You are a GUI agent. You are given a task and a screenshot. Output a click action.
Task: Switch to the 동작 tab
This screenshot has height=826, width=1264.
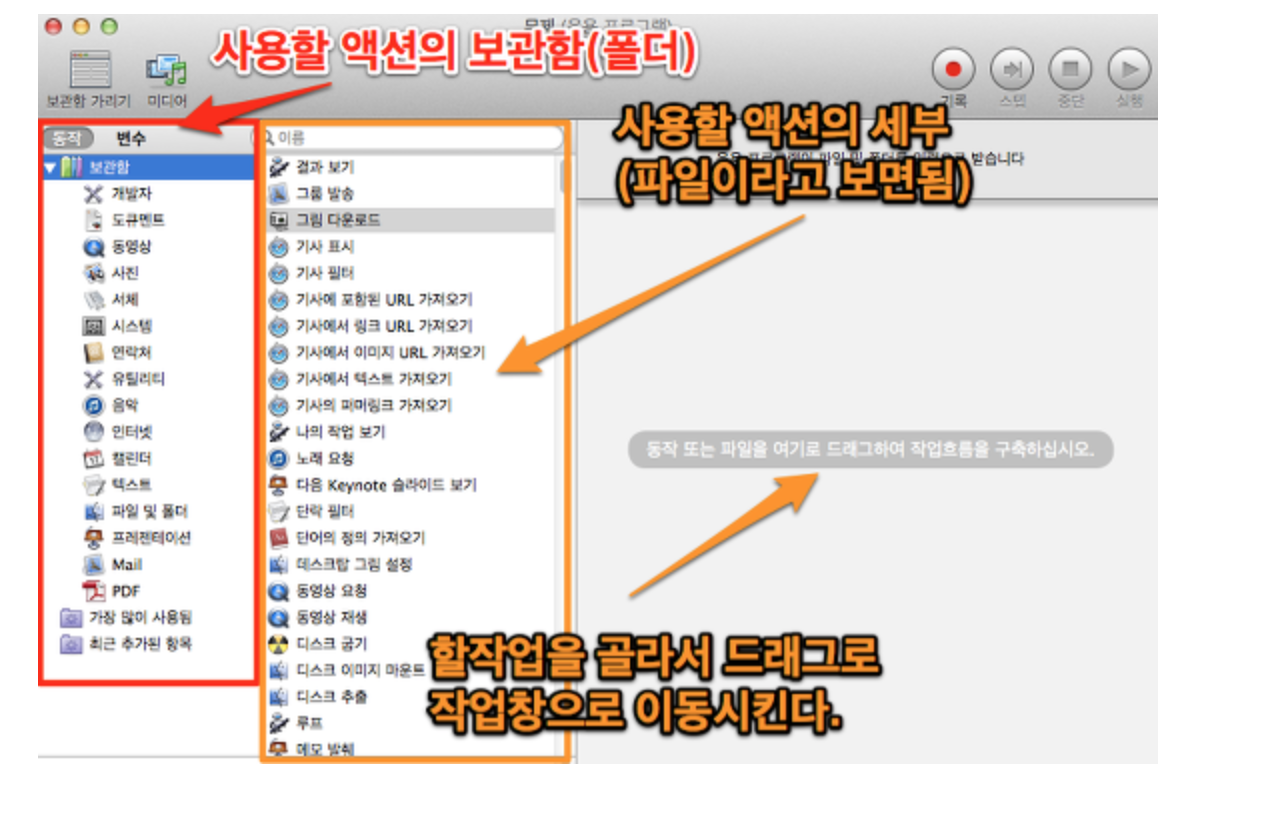coord(68,139)
